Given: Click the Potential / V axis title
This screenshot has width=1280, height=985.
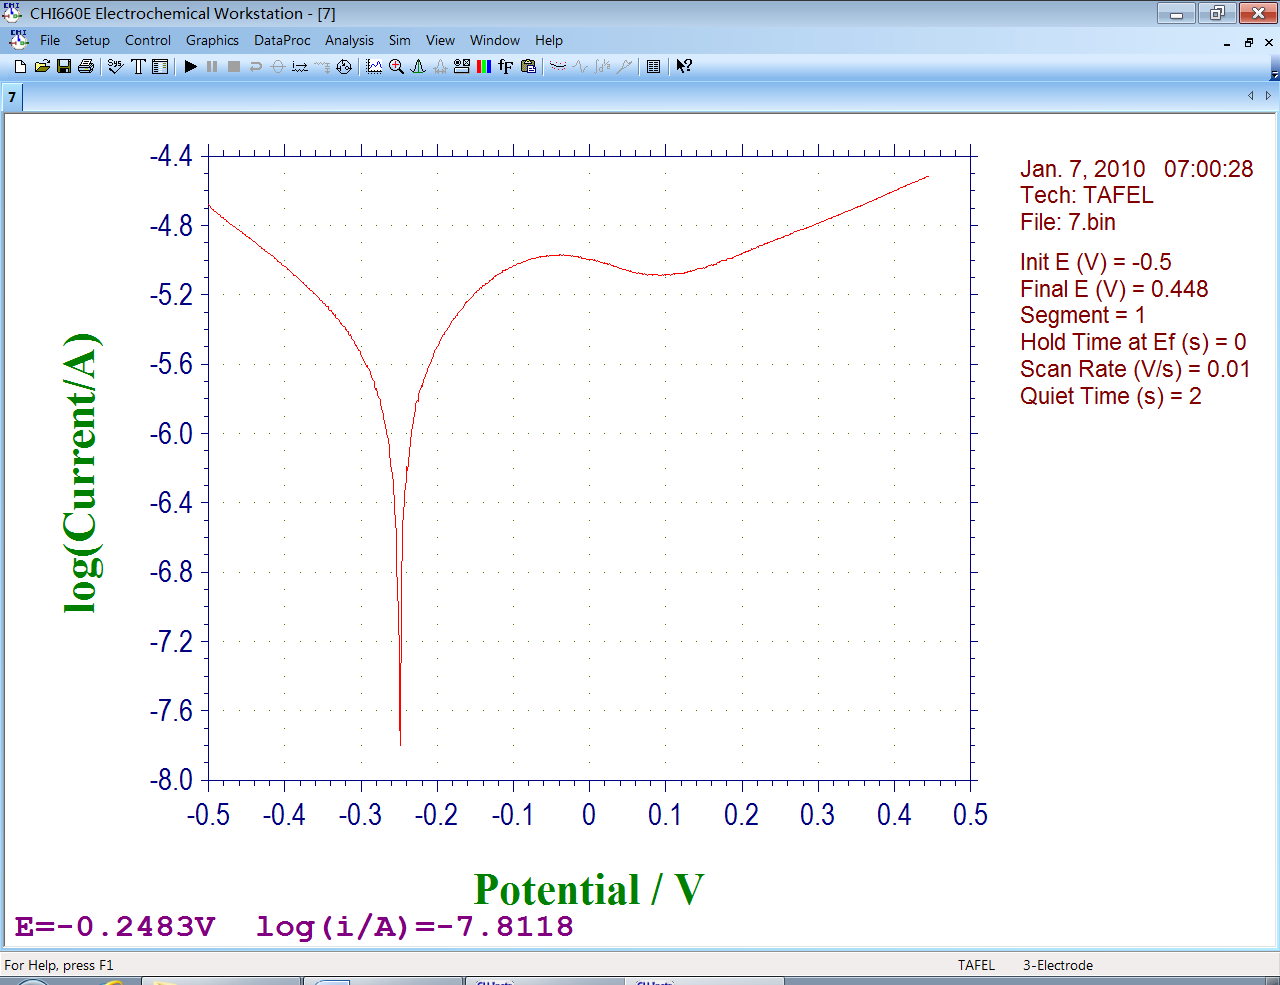Looking at the screenshot, I should point(588,889).
